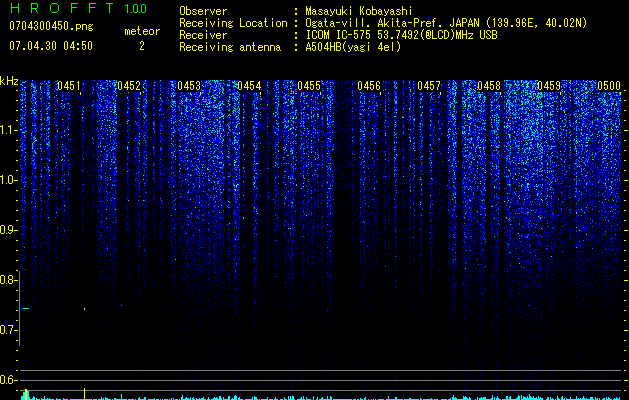Viewport: 629px width, 400px height.
Task: Click the 1.1 kHz axis label
Action: pyautogui.click(x=8, y=130)
